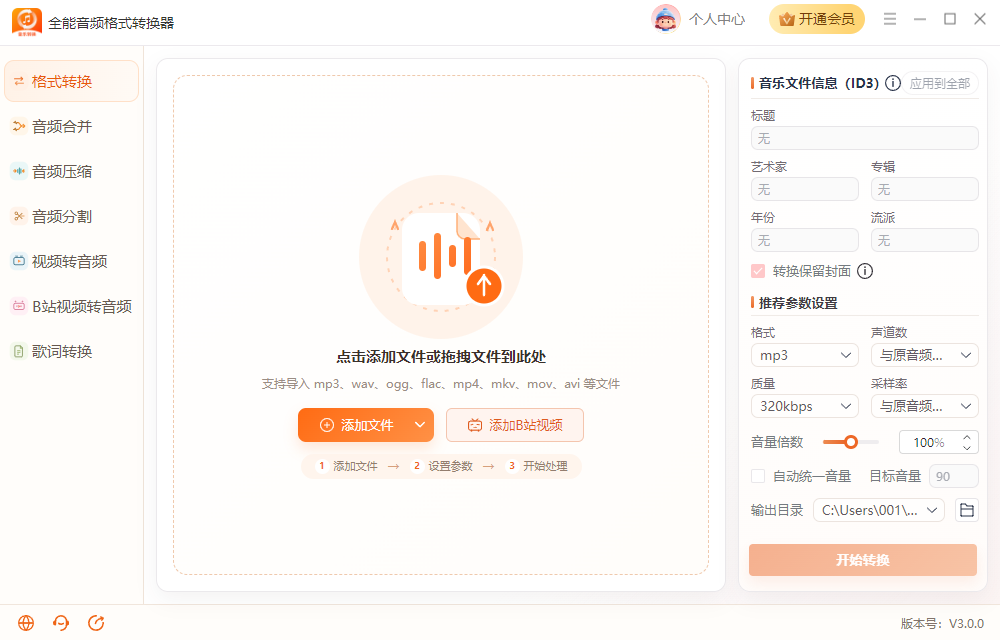Click the 专辑 input field
Screen dimensions: 1000x640
pos(925,189)
